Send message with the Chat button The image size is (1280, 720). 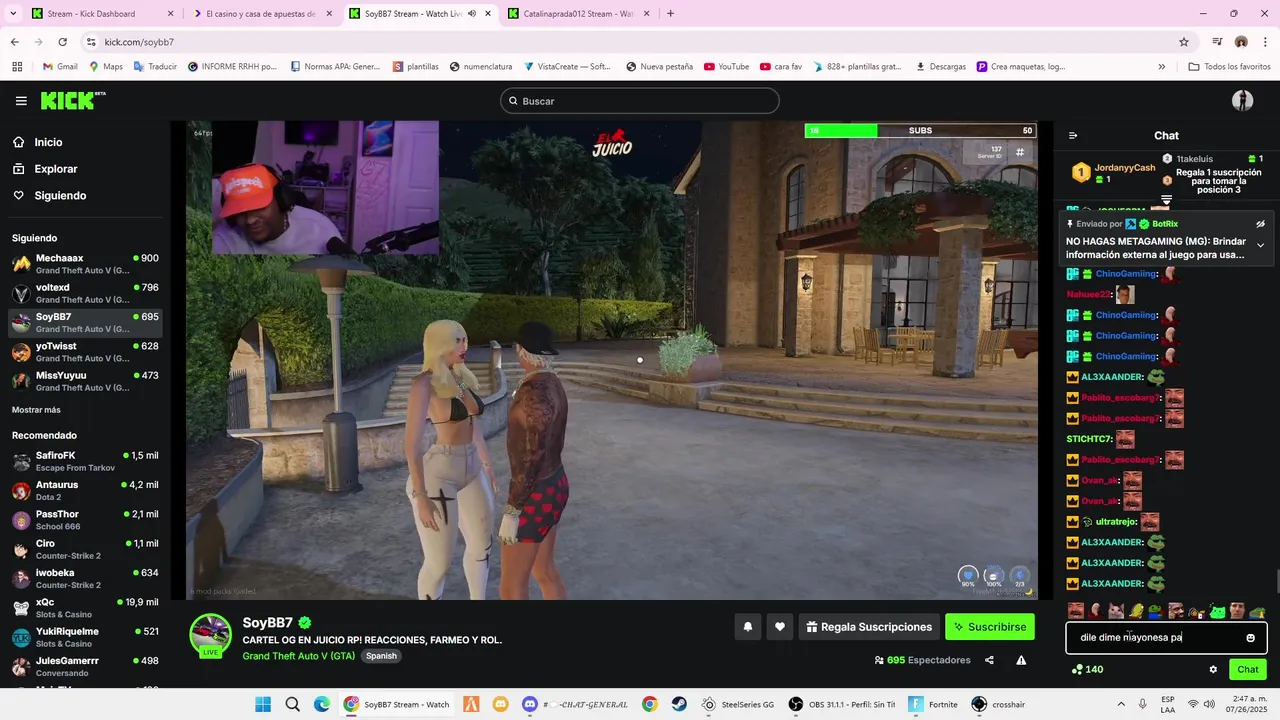tap(1247, 670)
